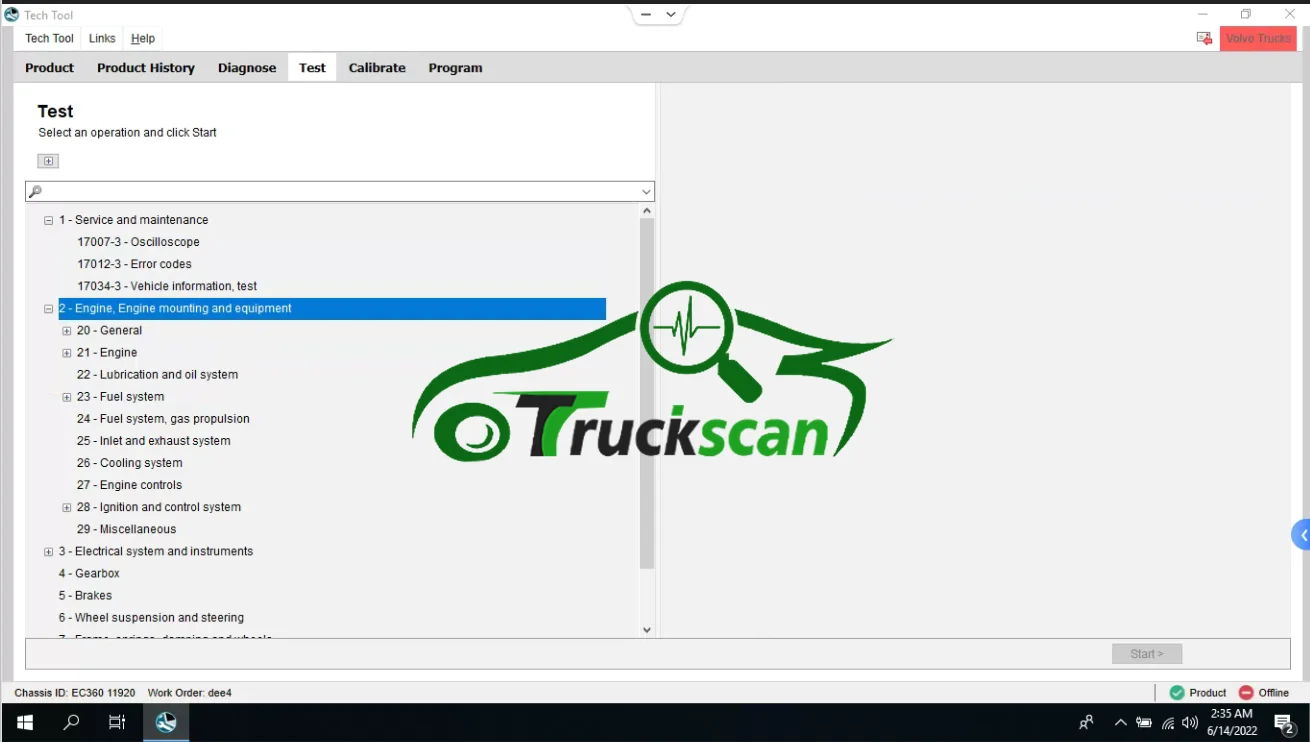
Task: Open Windows taskbar search
Action: pyautogui.click(x=71, y=722)
